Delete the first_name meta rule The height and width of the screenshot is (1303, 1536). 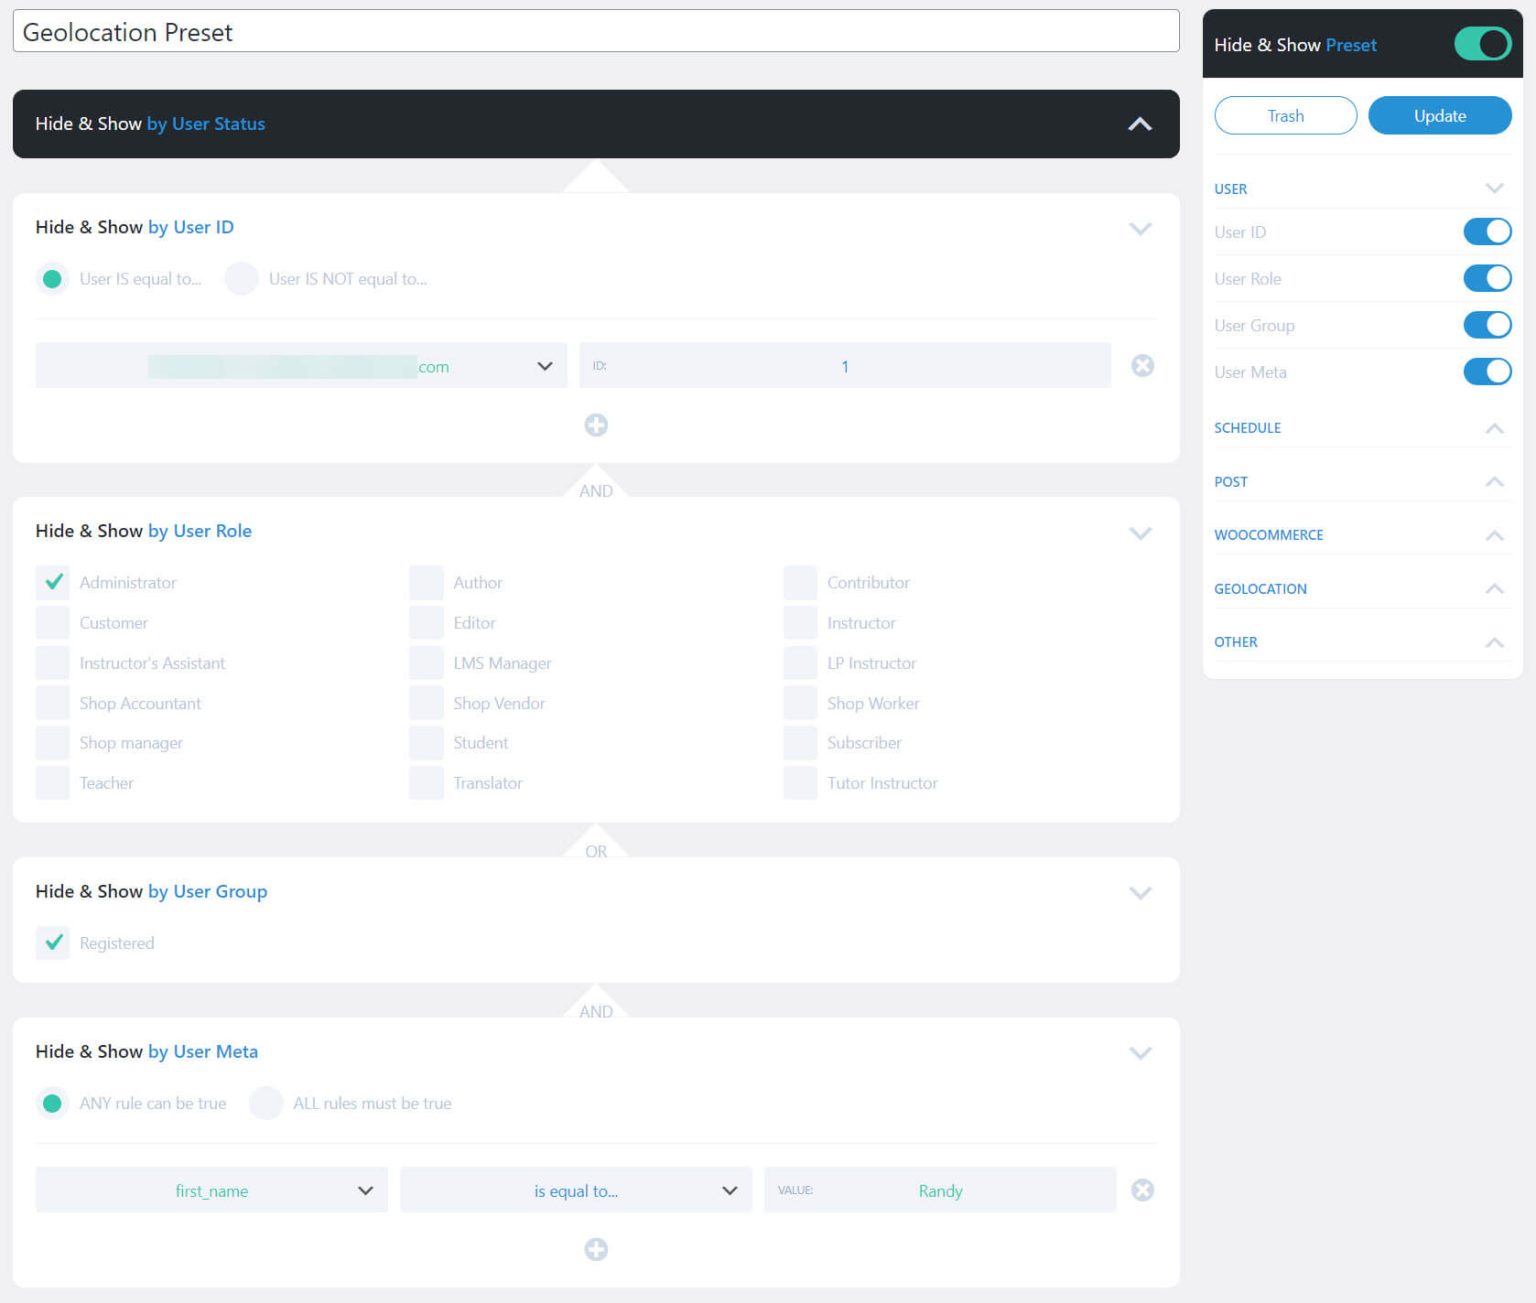(x=1142, y=1190)
